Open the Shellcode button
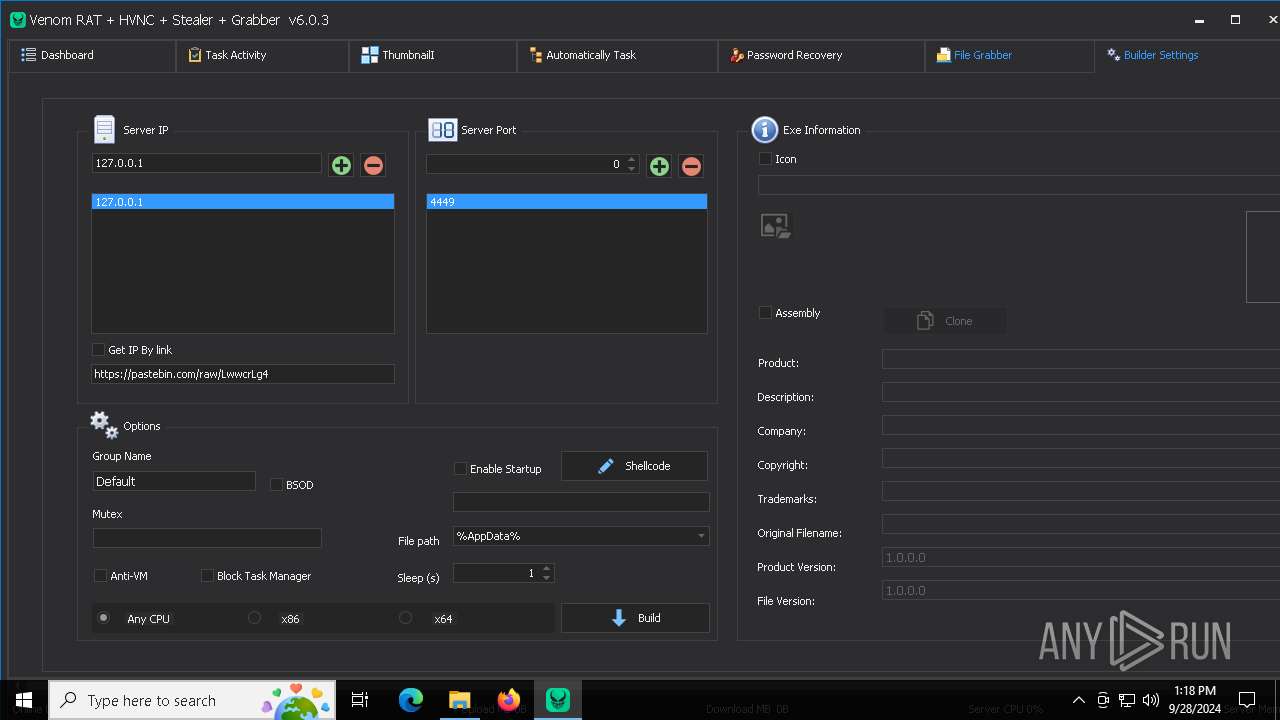1280x720 pixels. click(634, 466)
